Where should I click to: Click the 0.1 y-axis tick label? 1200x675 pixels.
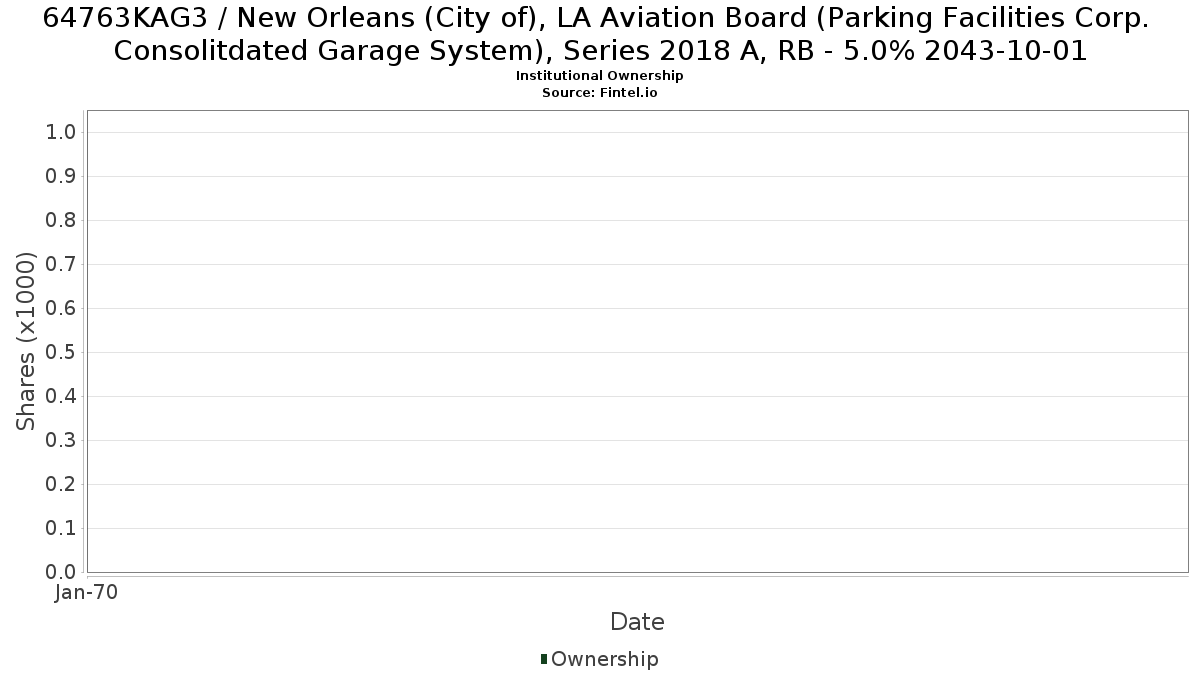tap(62, 528)
